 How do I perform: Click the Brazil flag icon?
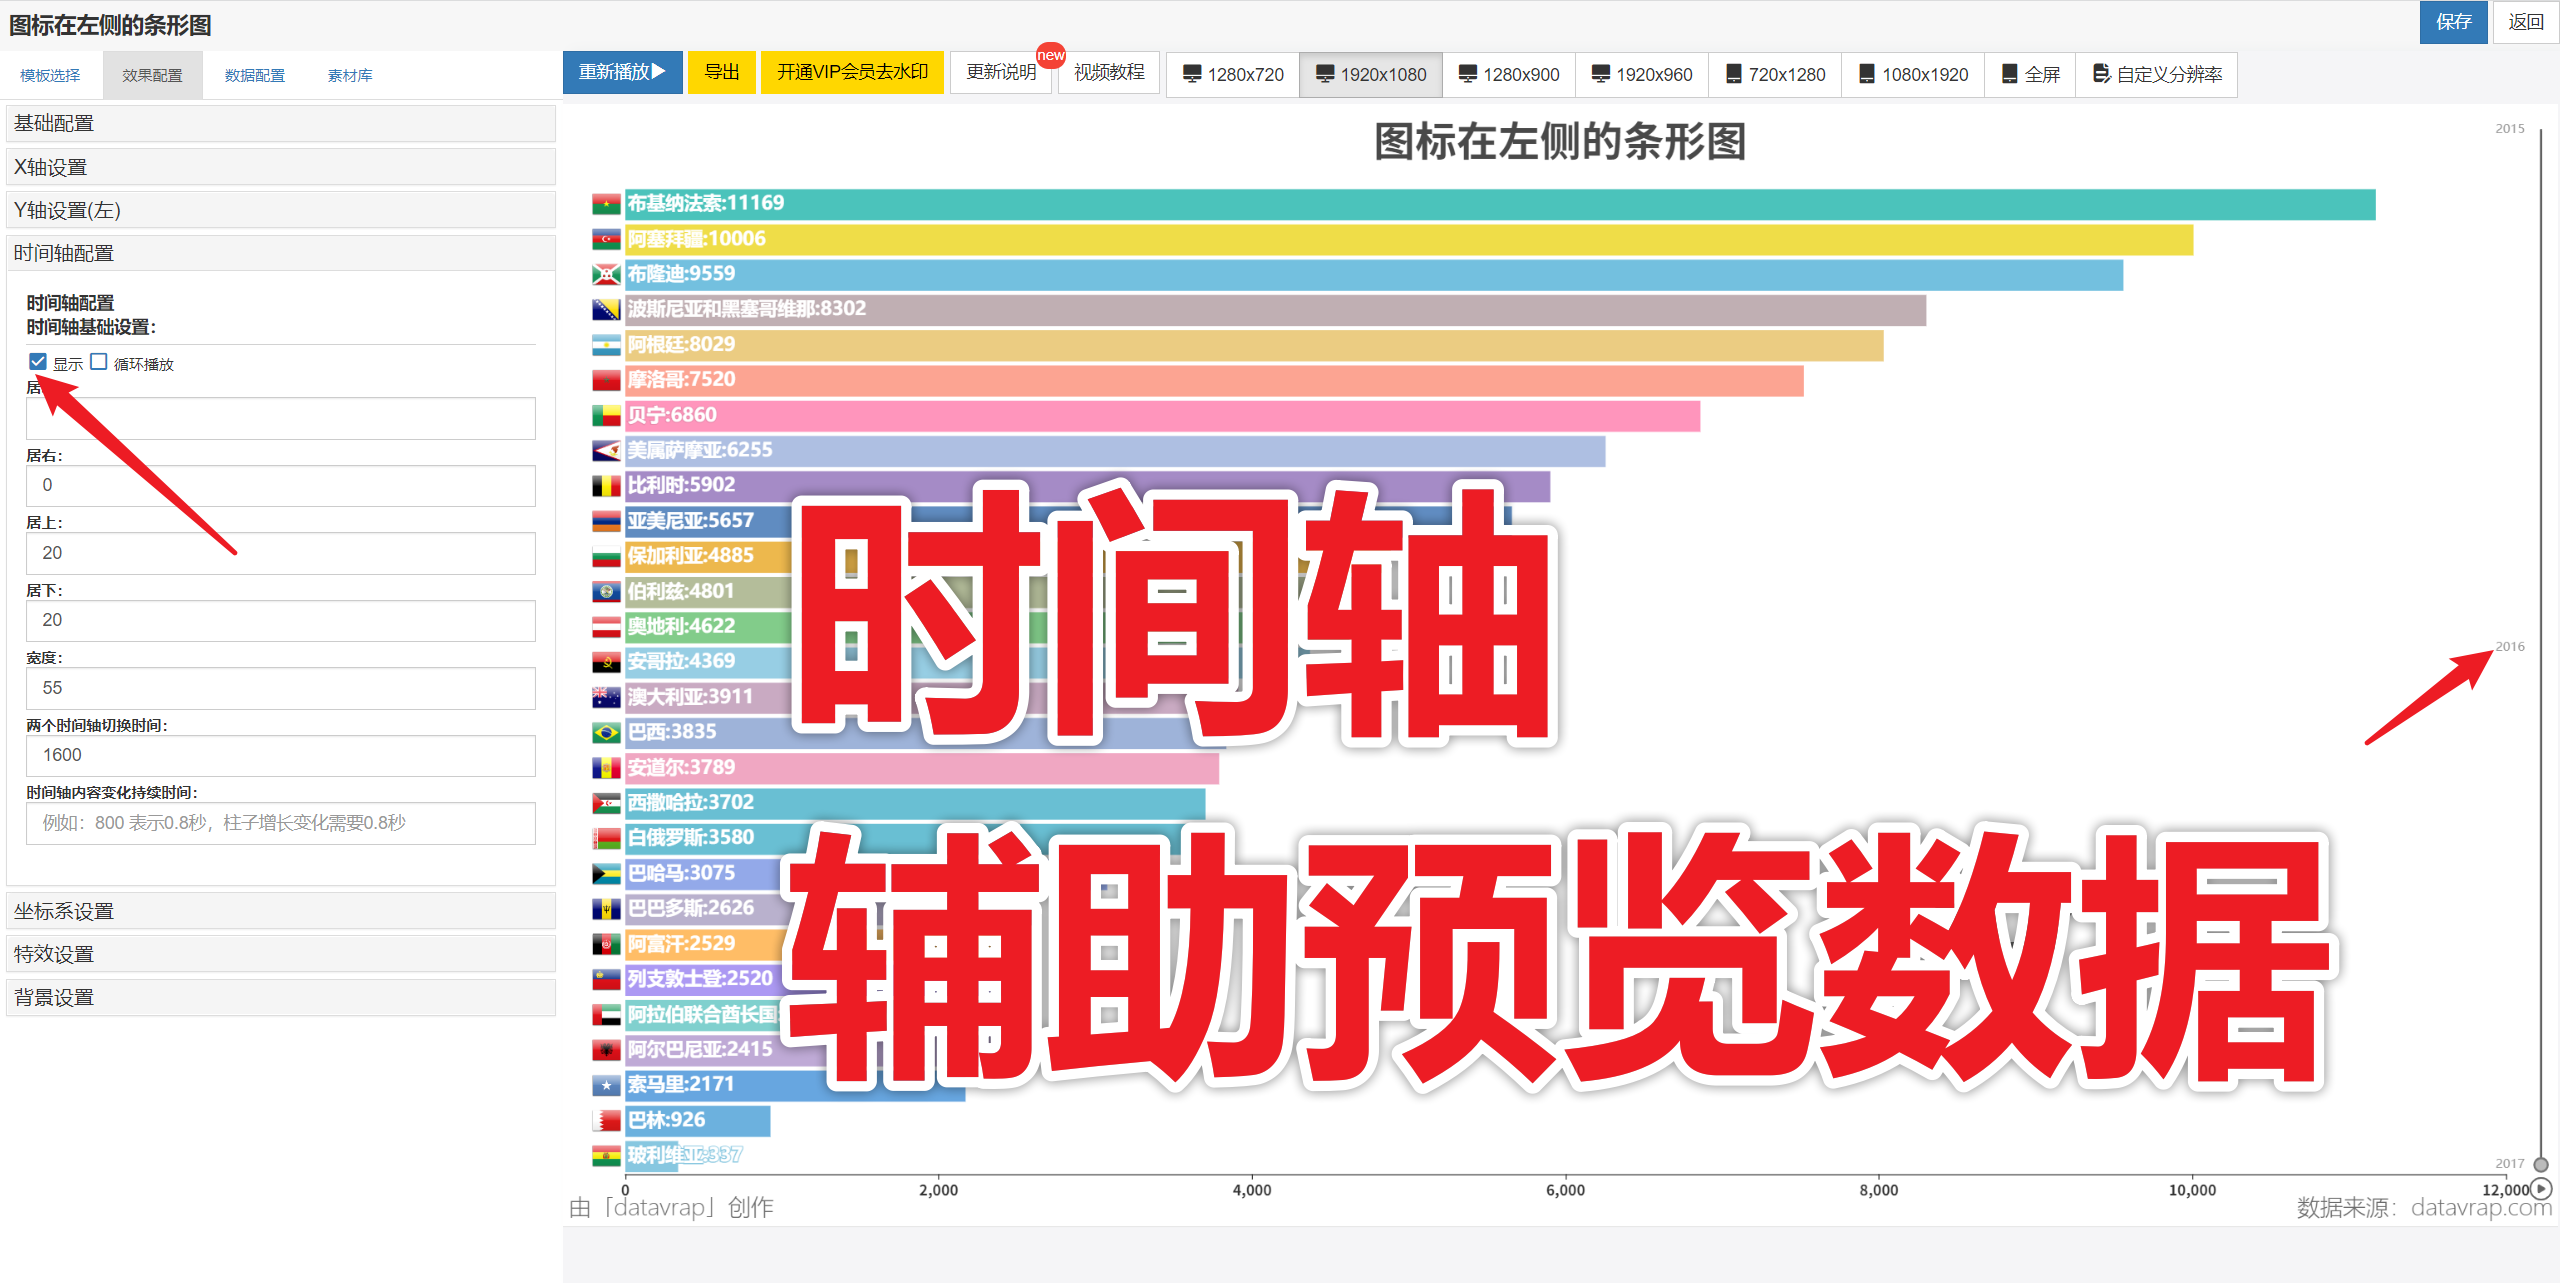[x=606, y=733]
